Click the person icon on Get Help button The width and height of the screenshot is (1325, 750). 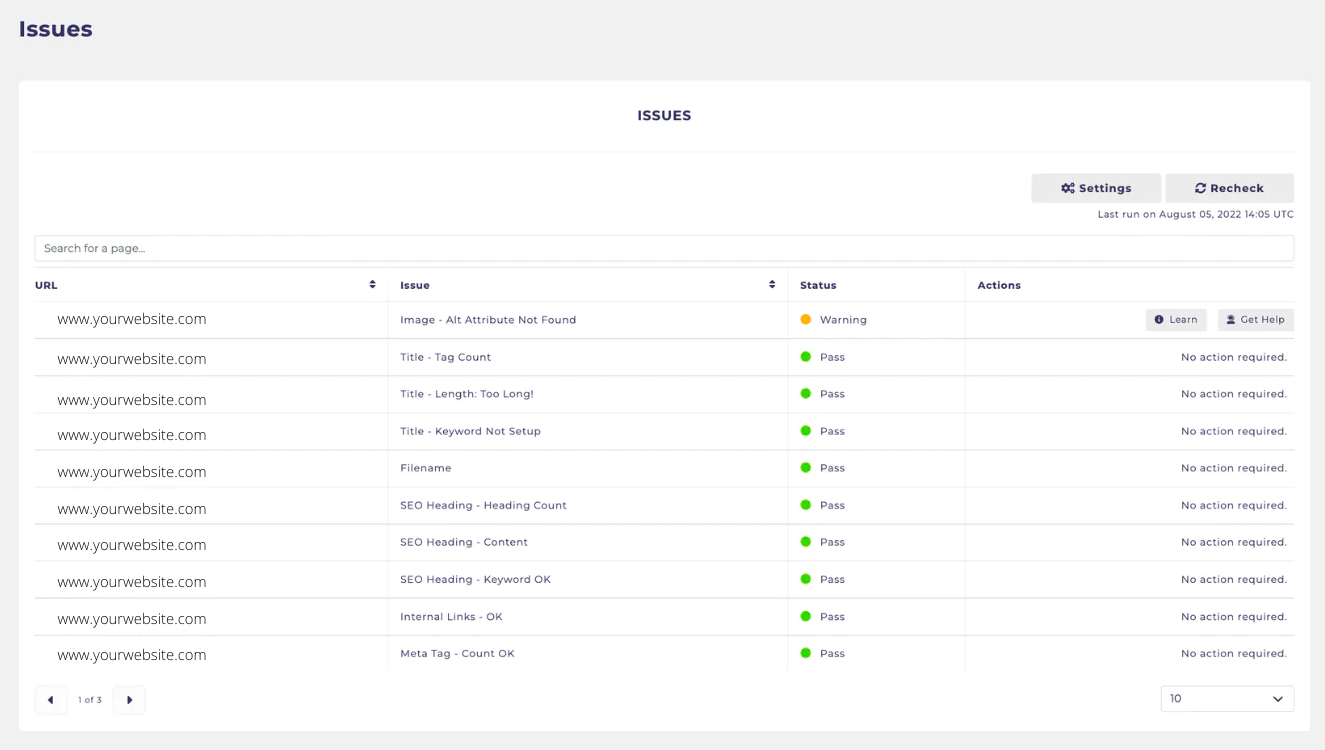click(1231, 319)
